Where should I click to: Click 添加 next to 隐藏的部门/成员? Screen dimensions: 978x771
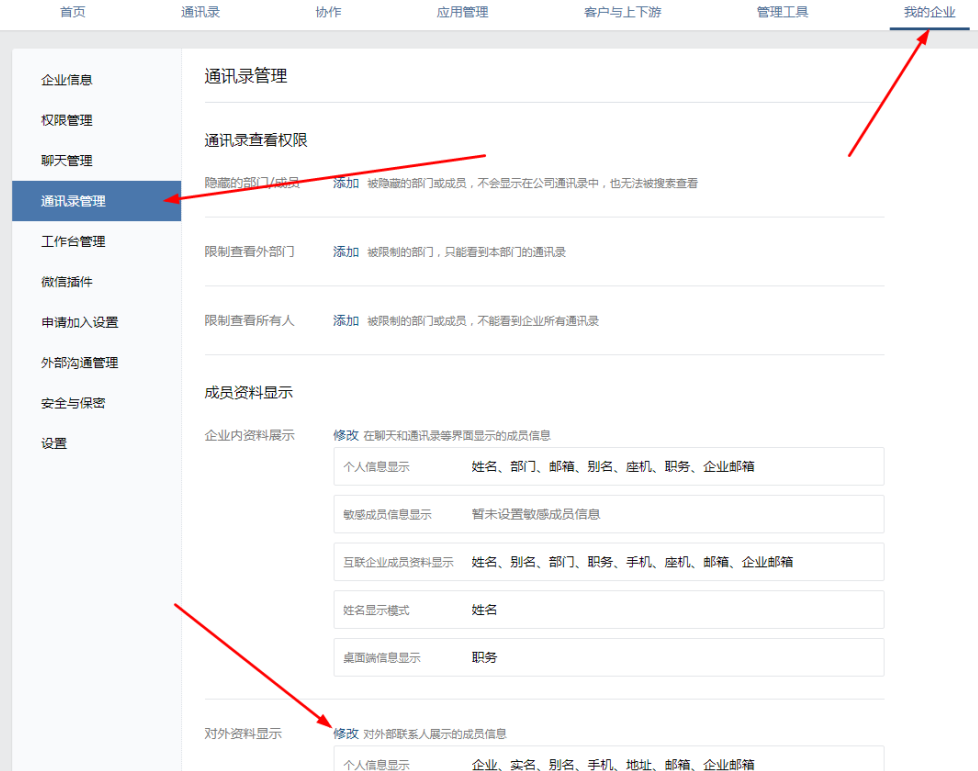click(345, 182)
